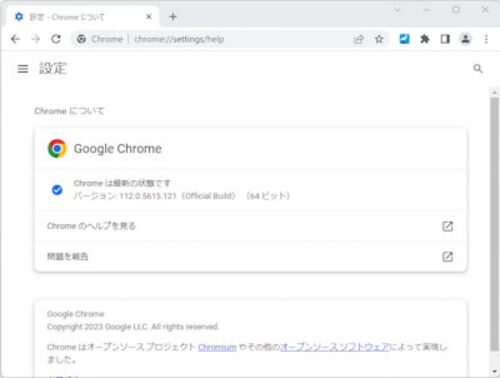
Task: Go back using the browser back arrow
Action: (15, 39)
